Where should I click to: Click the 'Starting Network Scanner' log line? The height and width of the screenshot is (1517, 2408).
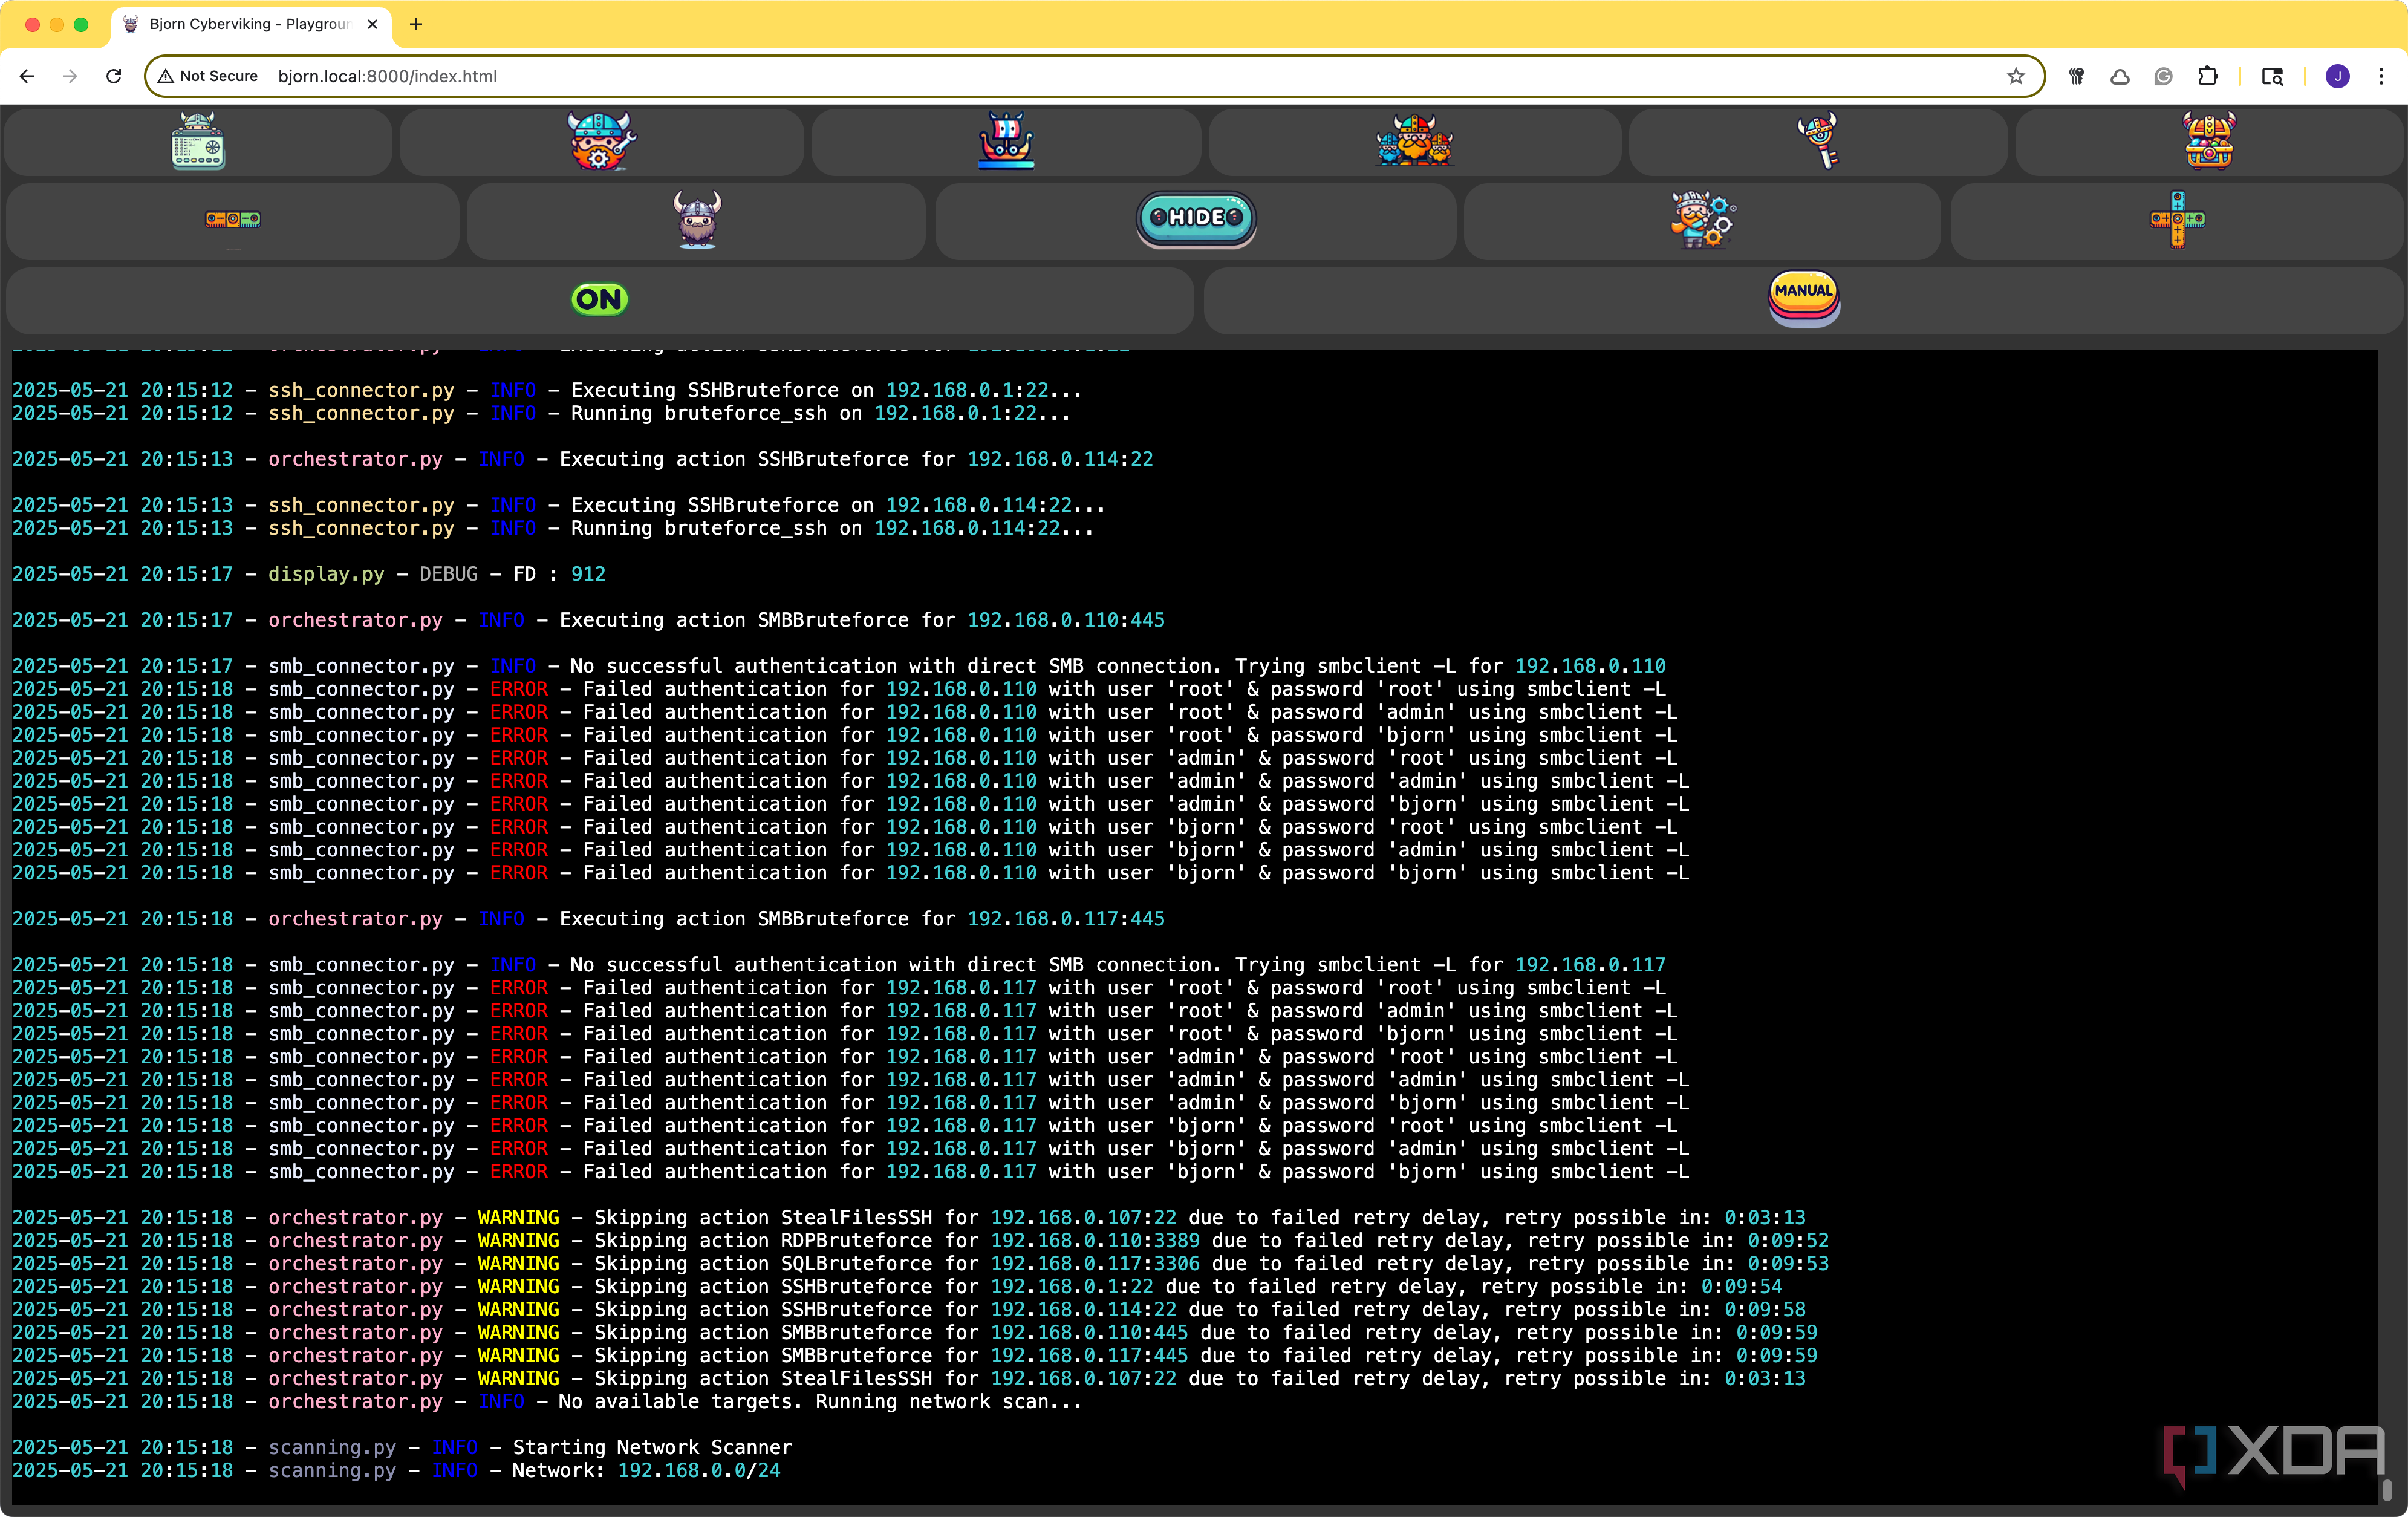click(x=402, y=1447)
